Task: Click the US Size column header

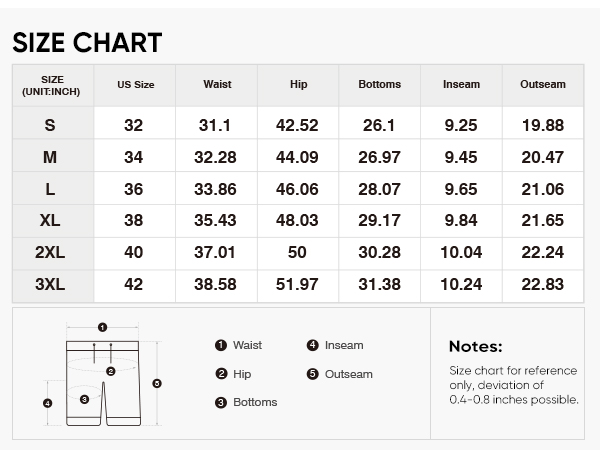Action: point(135,85)
